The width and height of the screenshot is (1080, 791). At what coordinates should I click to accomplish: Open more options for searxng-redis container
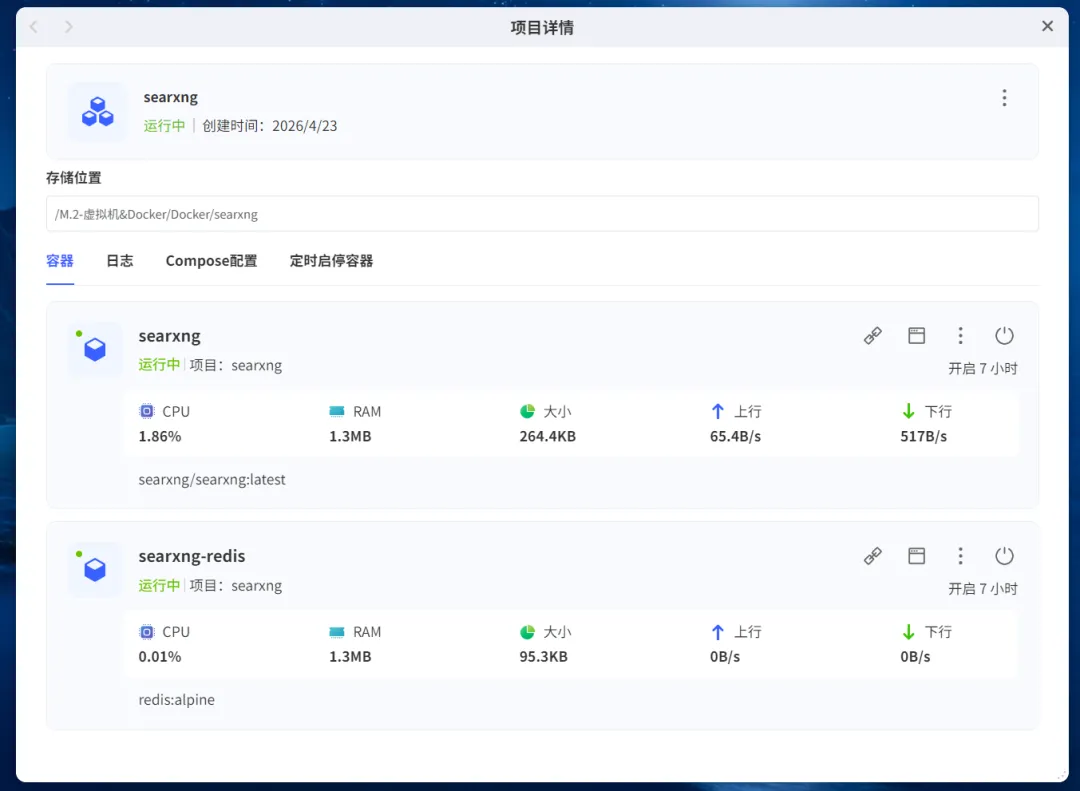point(960,556)
